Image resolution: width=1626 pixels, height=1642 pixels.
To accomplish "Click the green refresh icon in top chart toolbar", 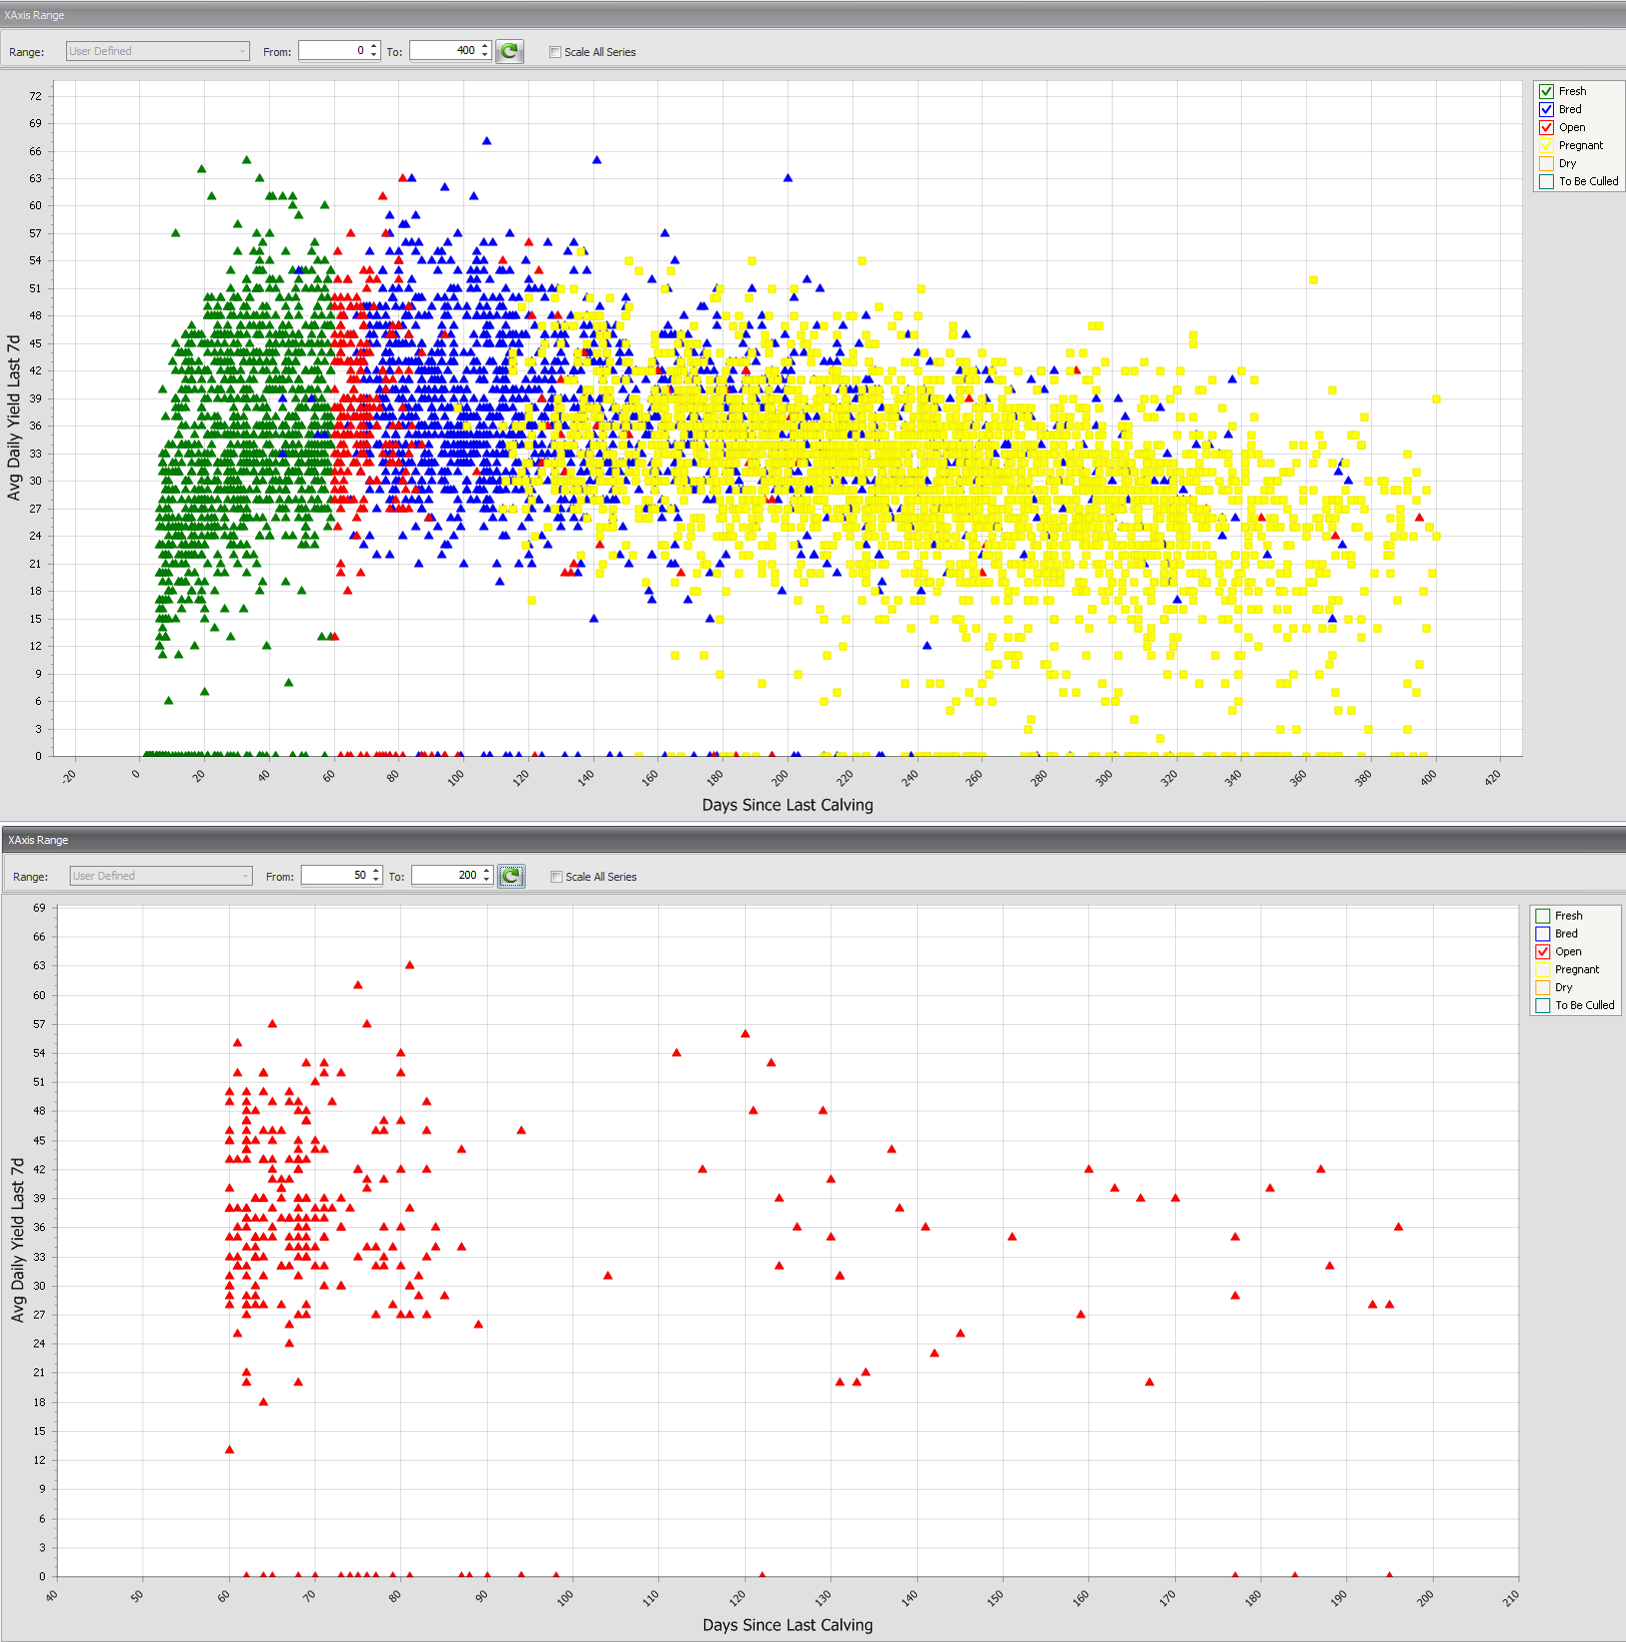I will pos(509,51).
